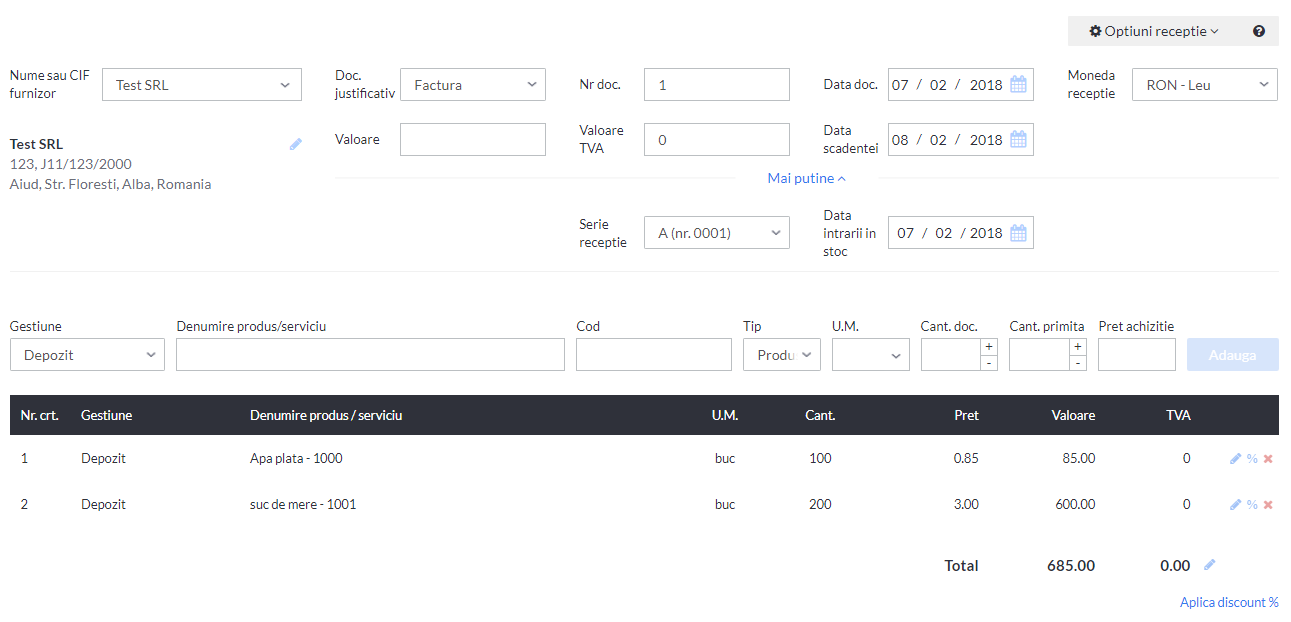The image size is (1291, 622).
Task: Click the Aplica discount % link
Action: pos(1229,602)
